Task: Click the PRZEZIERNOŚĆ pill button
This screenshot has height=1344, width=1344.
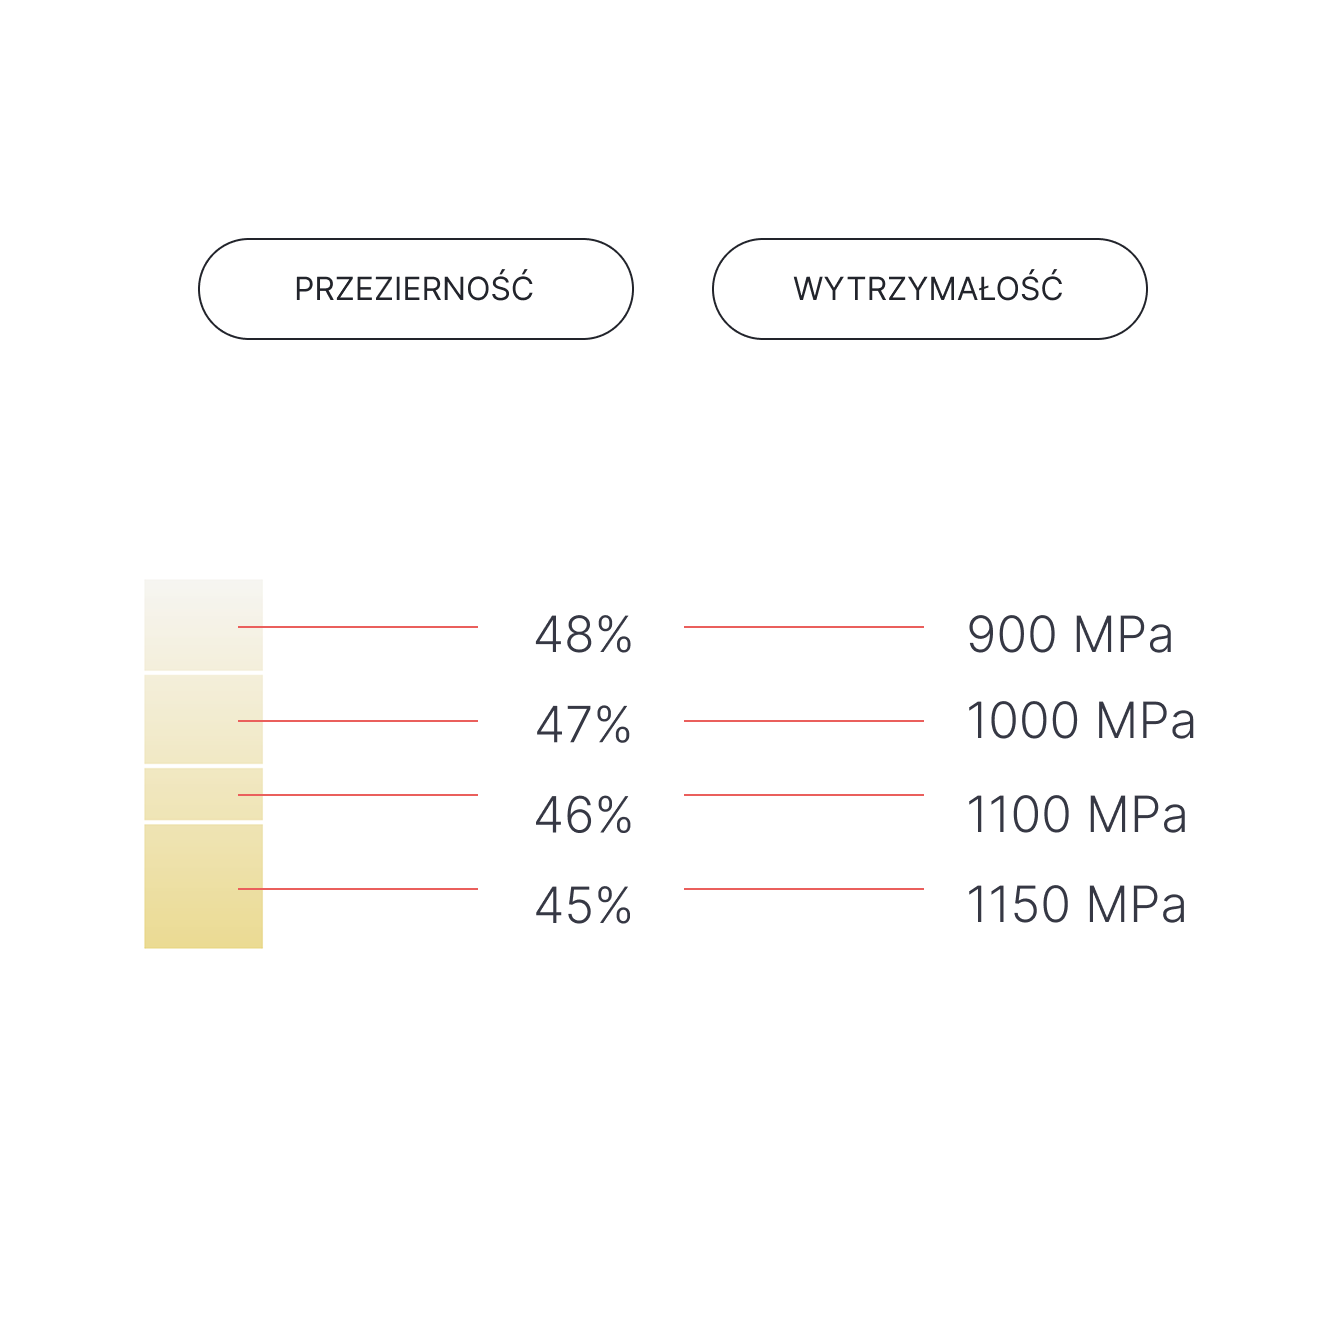Action: click(x=415, y=289)
